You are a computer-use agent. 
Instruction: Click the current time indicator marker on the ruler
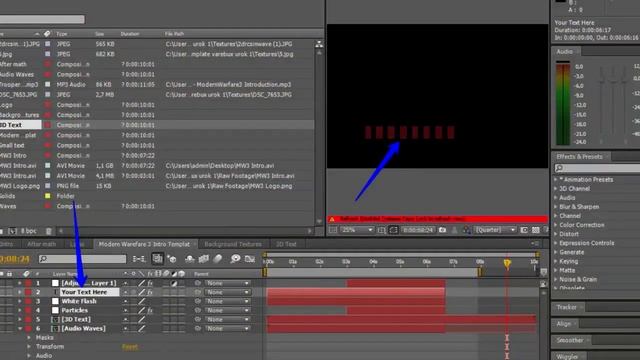pos(507,263)
